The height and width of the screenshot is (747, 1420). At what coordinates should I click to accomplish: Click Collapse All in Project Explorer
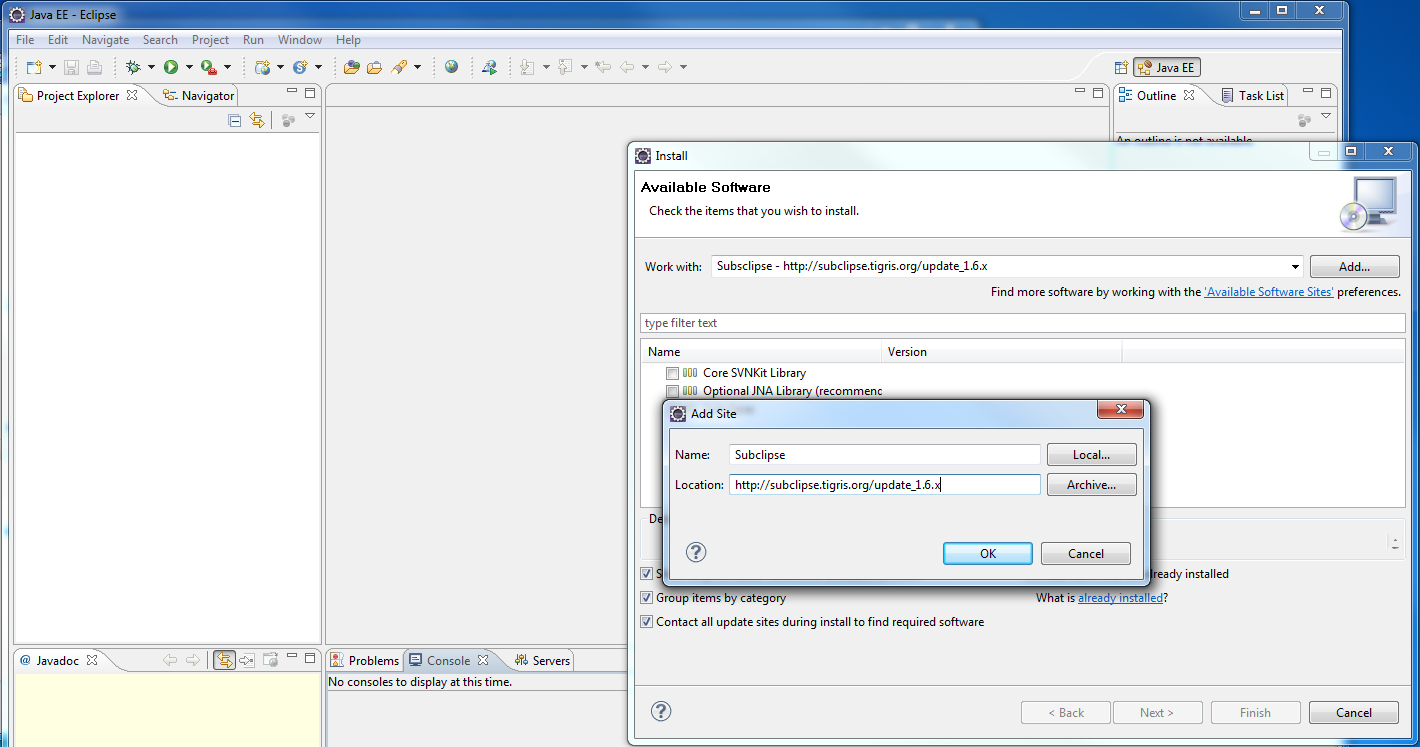tap(234, 120)
